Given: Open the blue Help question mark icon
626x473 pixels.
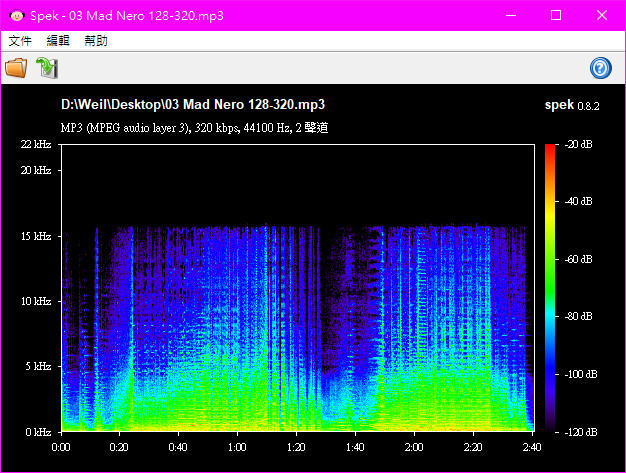Looking at the screenshot, I should click(601, 68).
